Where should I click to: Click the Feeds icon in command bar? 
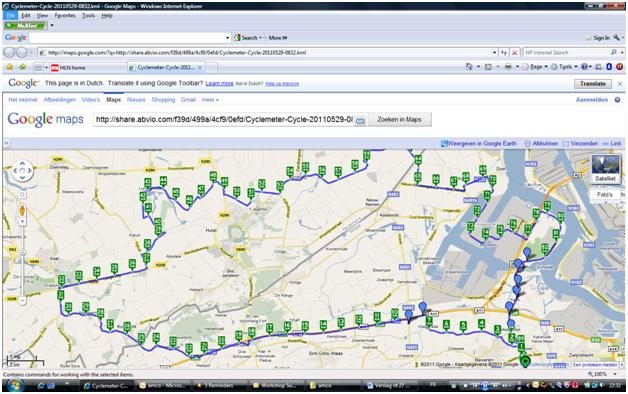[488, 67]
